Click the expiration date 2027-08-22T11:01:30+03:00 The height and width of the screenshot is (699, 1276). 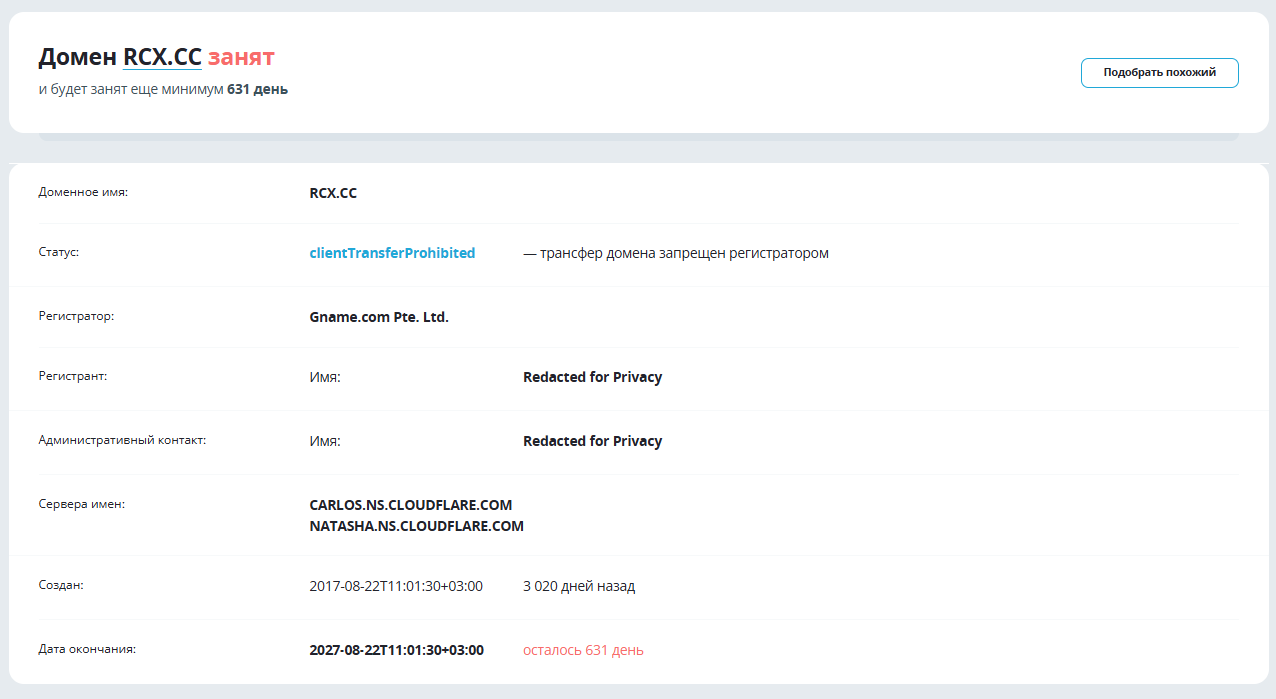coord(396,650)
